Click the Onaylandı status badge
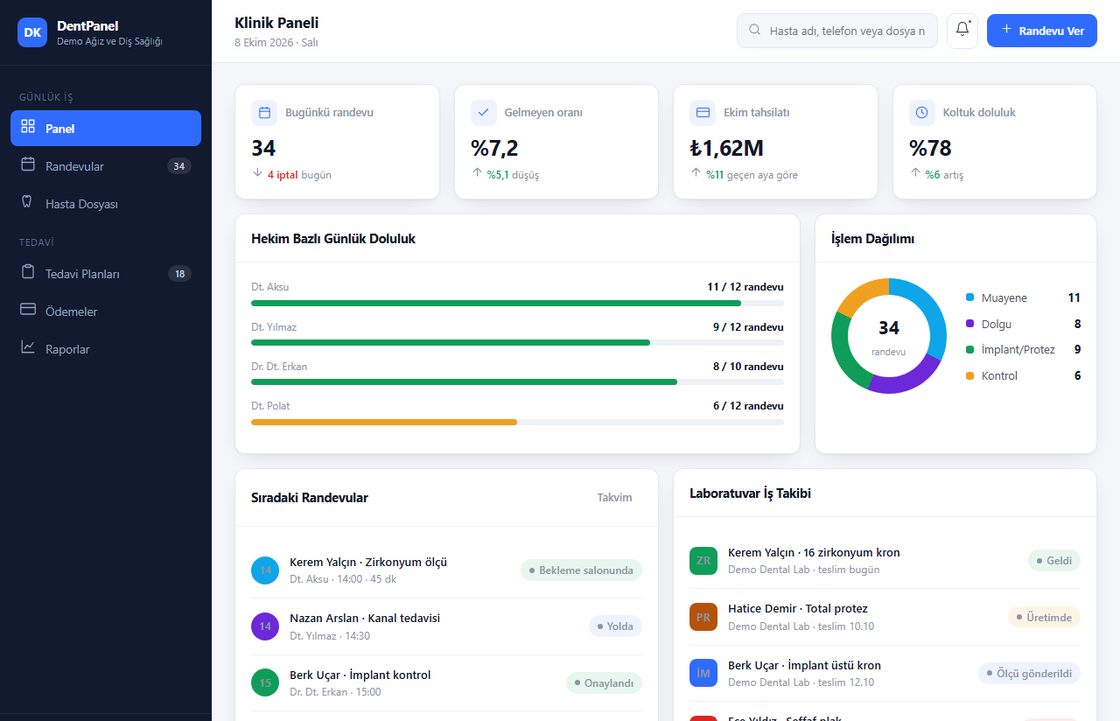The width and height of the screenshot is (1120, 721). [x=604, y=683]
